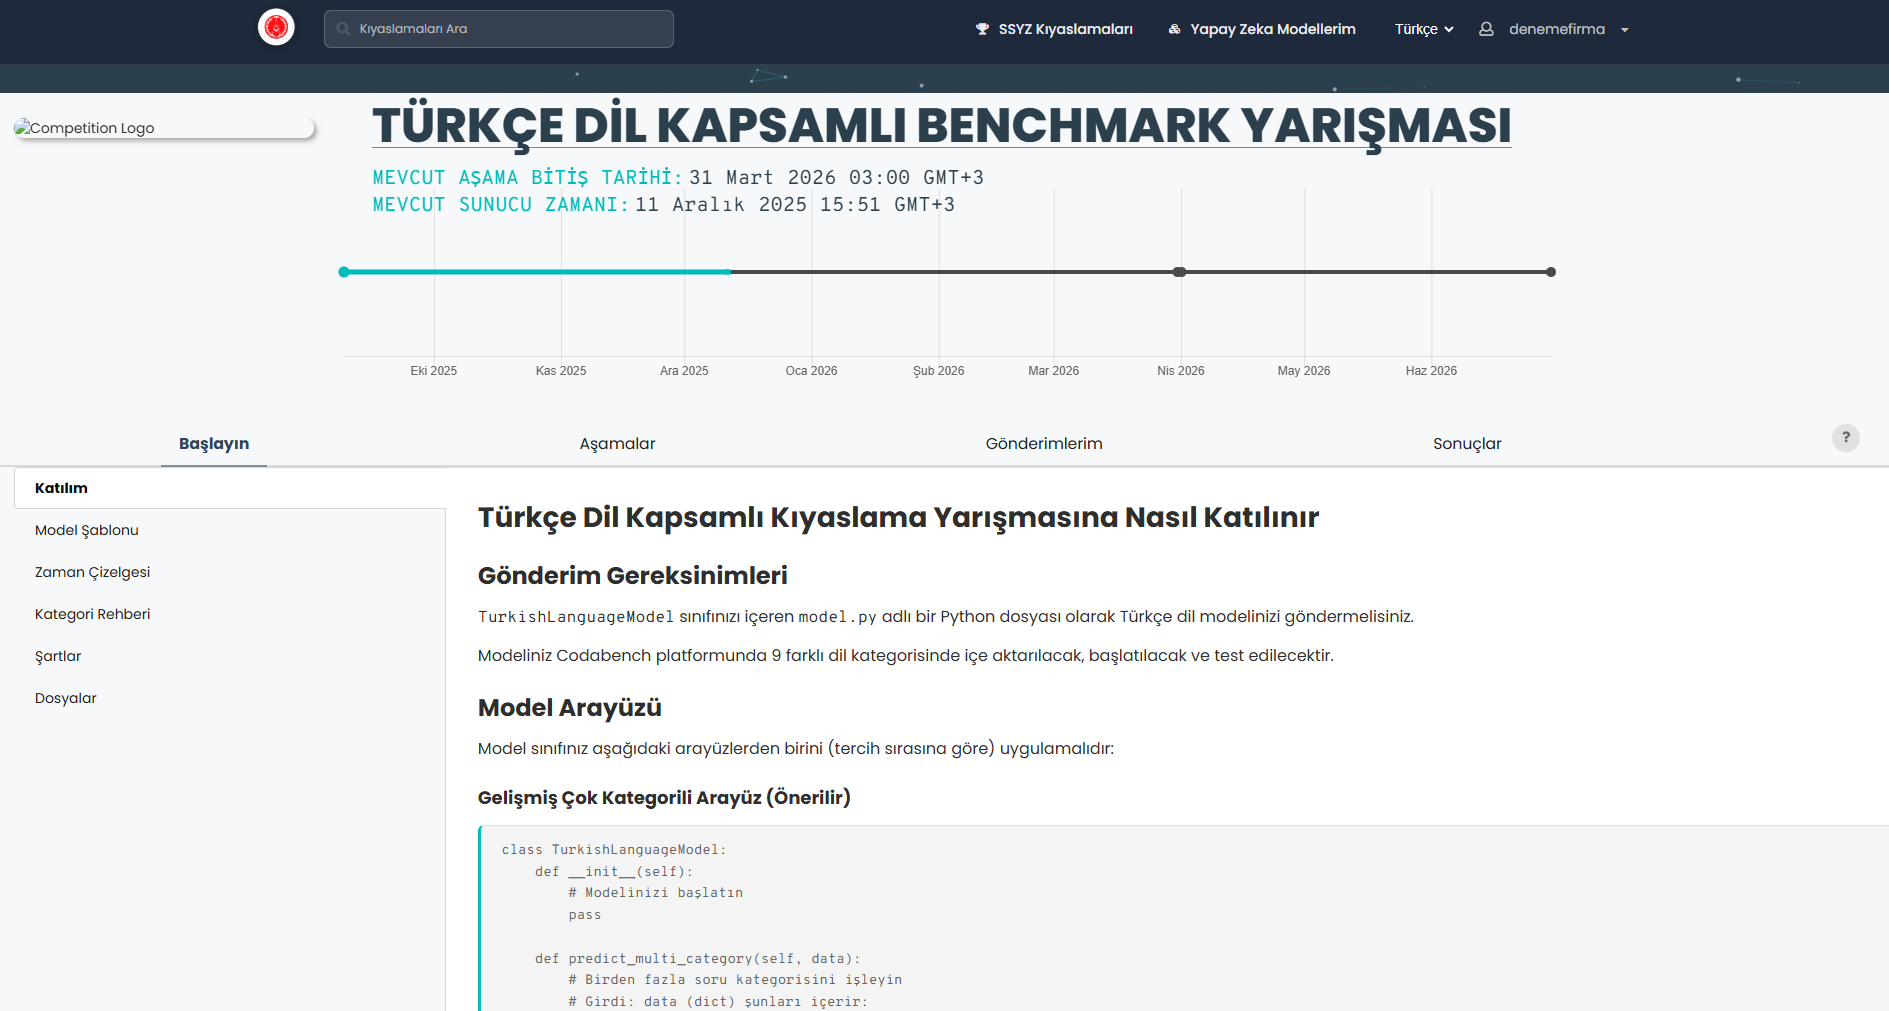Switch to the Aşamalar tab
1889x1011 pixels.
tap(617, 444)
